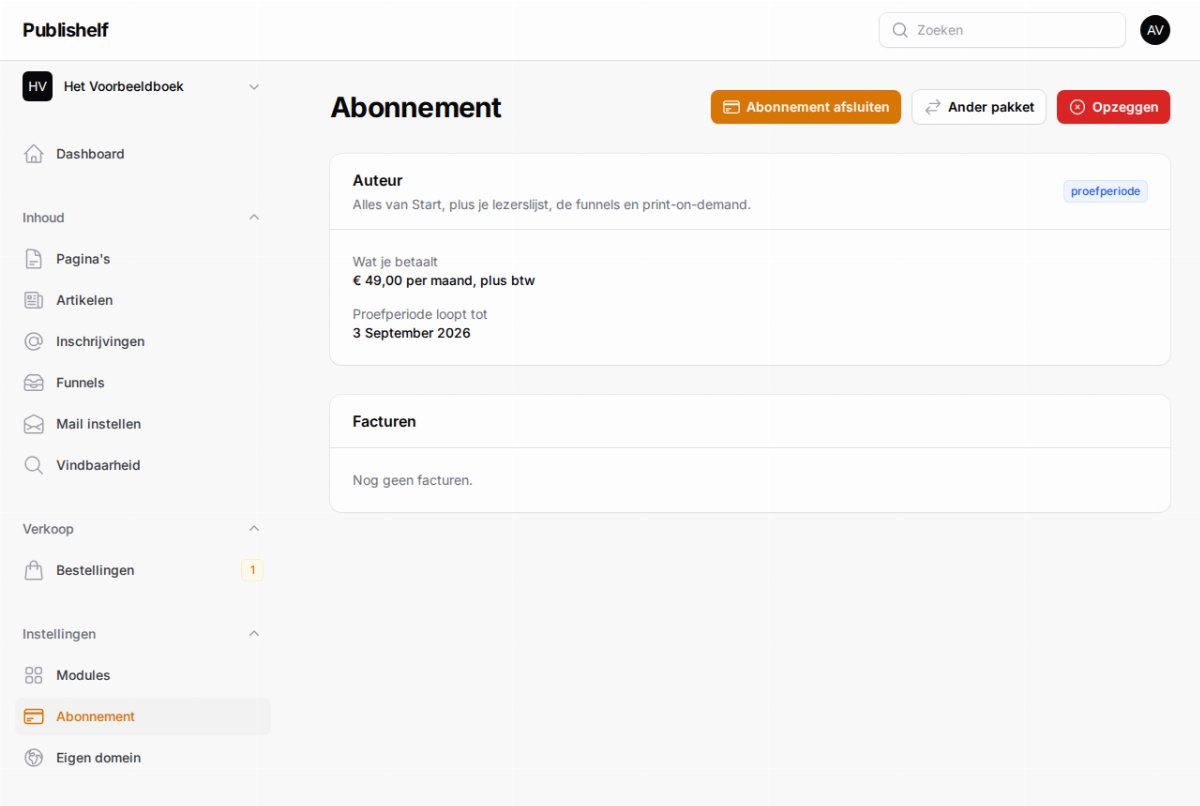Select the Bestellingen shopping bag icon

pyautogui.click(x=34, y=570)
